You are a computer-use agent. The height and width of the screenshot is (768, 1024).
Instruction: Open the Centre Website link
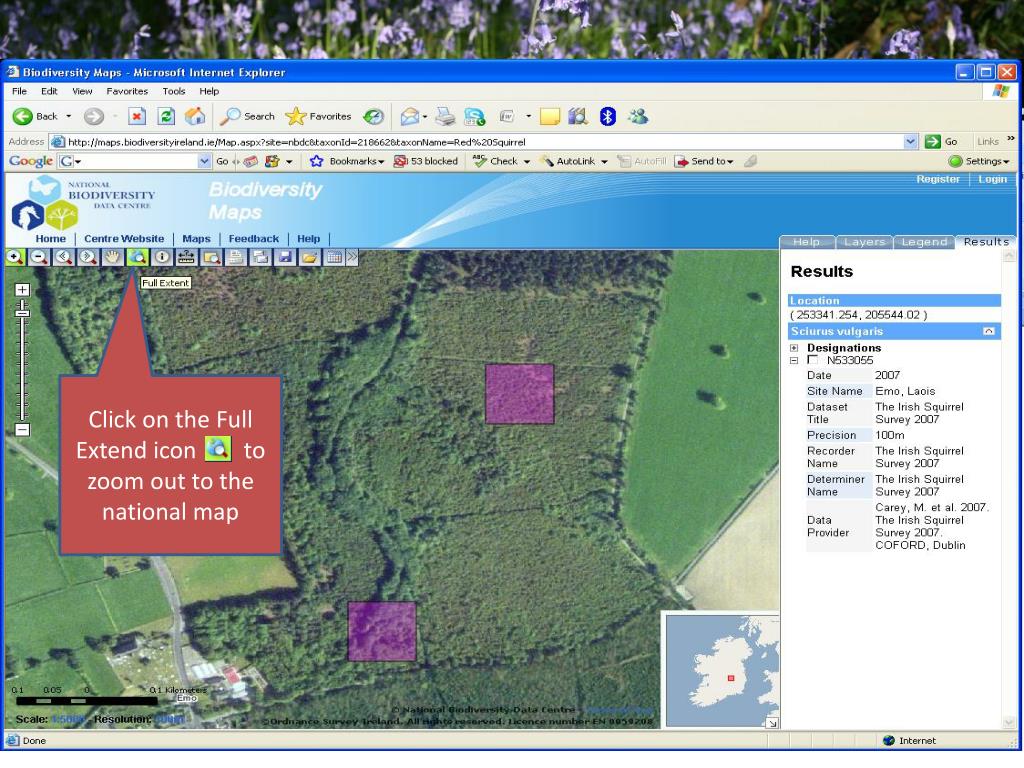point(123,239)
